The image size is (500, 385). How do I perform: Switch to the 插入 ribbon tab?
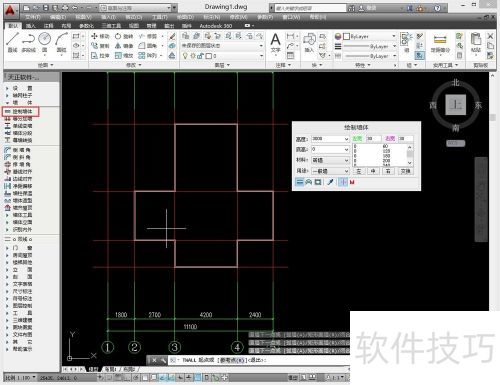[31, 26]
